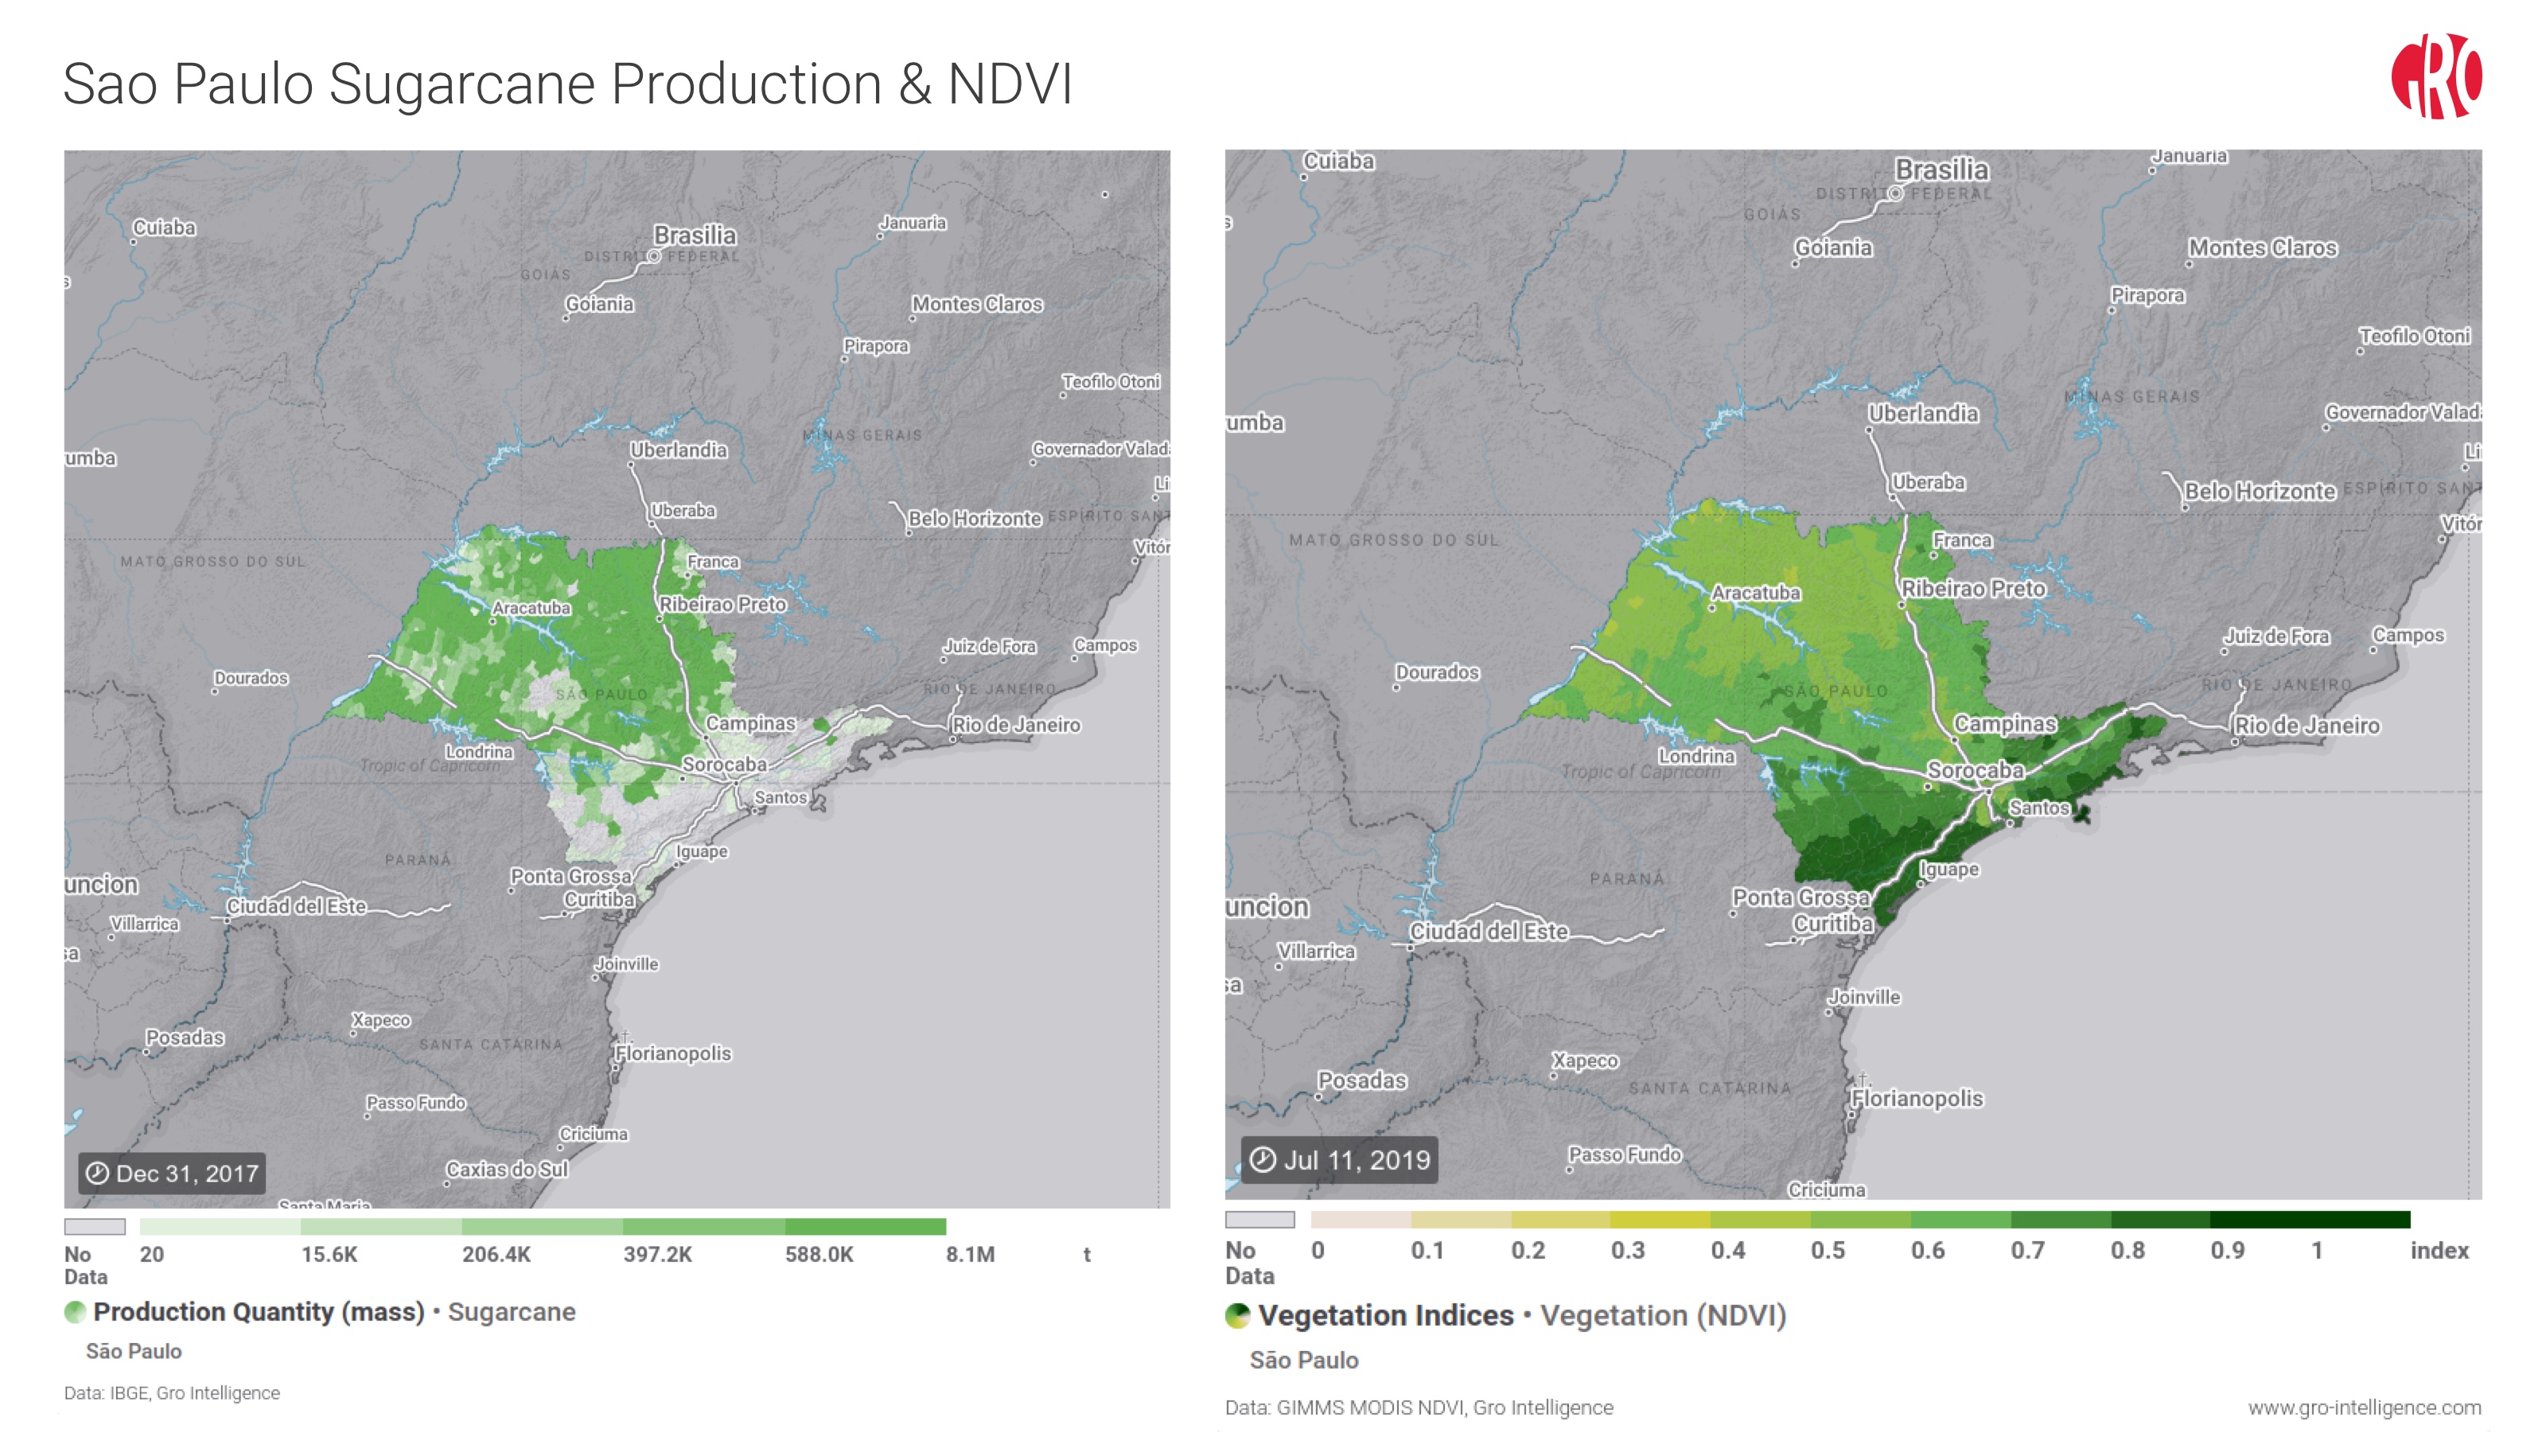Select the 588.0K production legend color segment
Image resolution: width=2546 pixels, height=1456 pixels.
[x=865, y=1226]
